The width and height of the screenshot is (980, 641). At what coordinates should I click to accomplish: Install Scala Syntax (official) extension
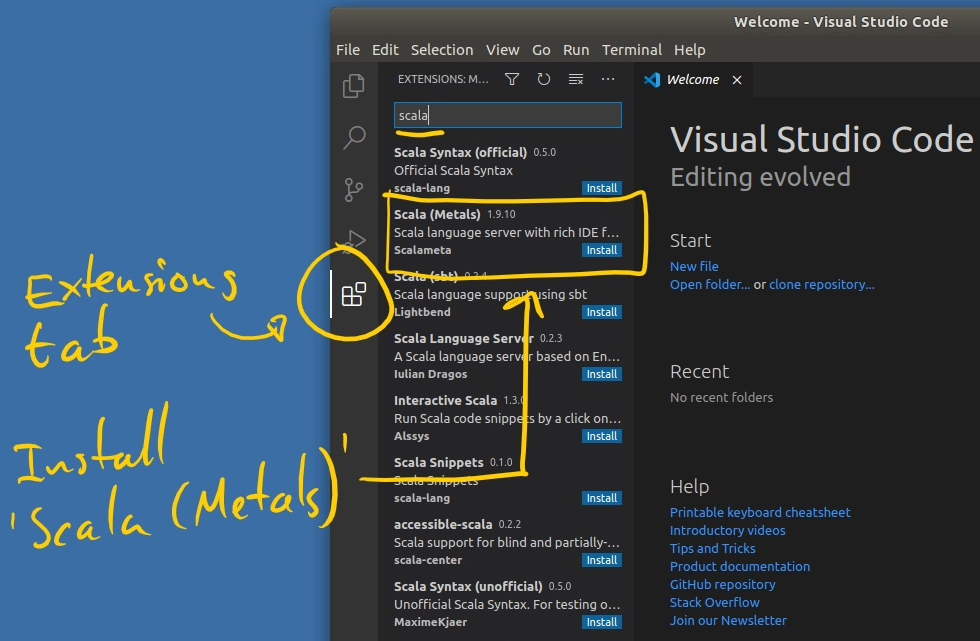601,188
